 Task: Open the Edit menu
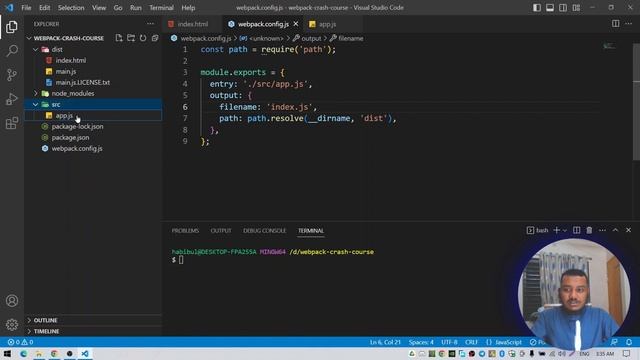tap(44, 7)
